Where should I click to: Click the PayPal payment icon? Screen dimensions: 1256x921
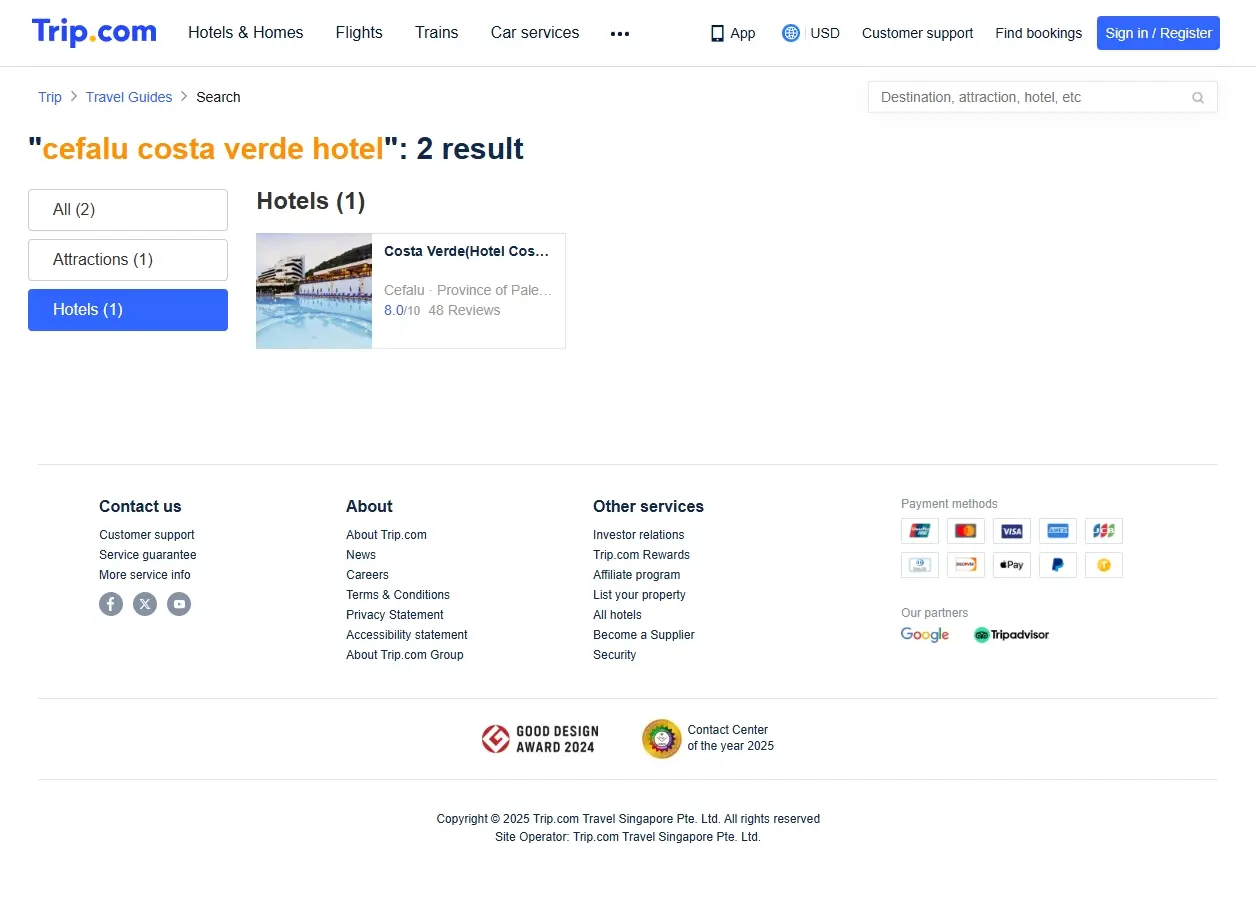point(1058,565)
